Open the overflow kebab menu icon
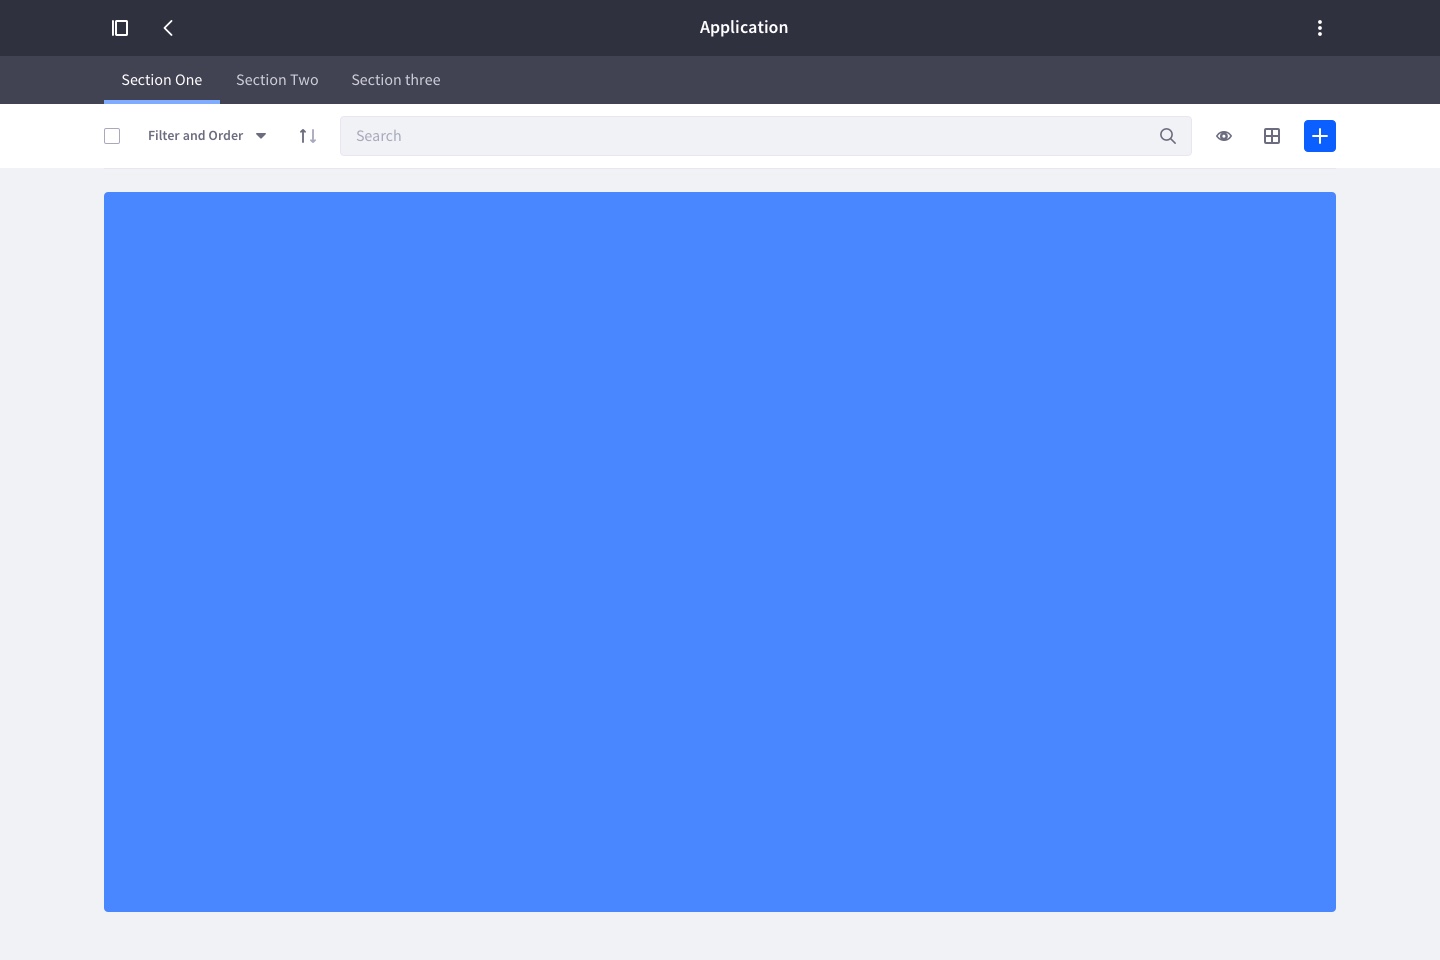Viewport: 1440px width, 960px height. pyautogui.click(x=1320, y=27)
